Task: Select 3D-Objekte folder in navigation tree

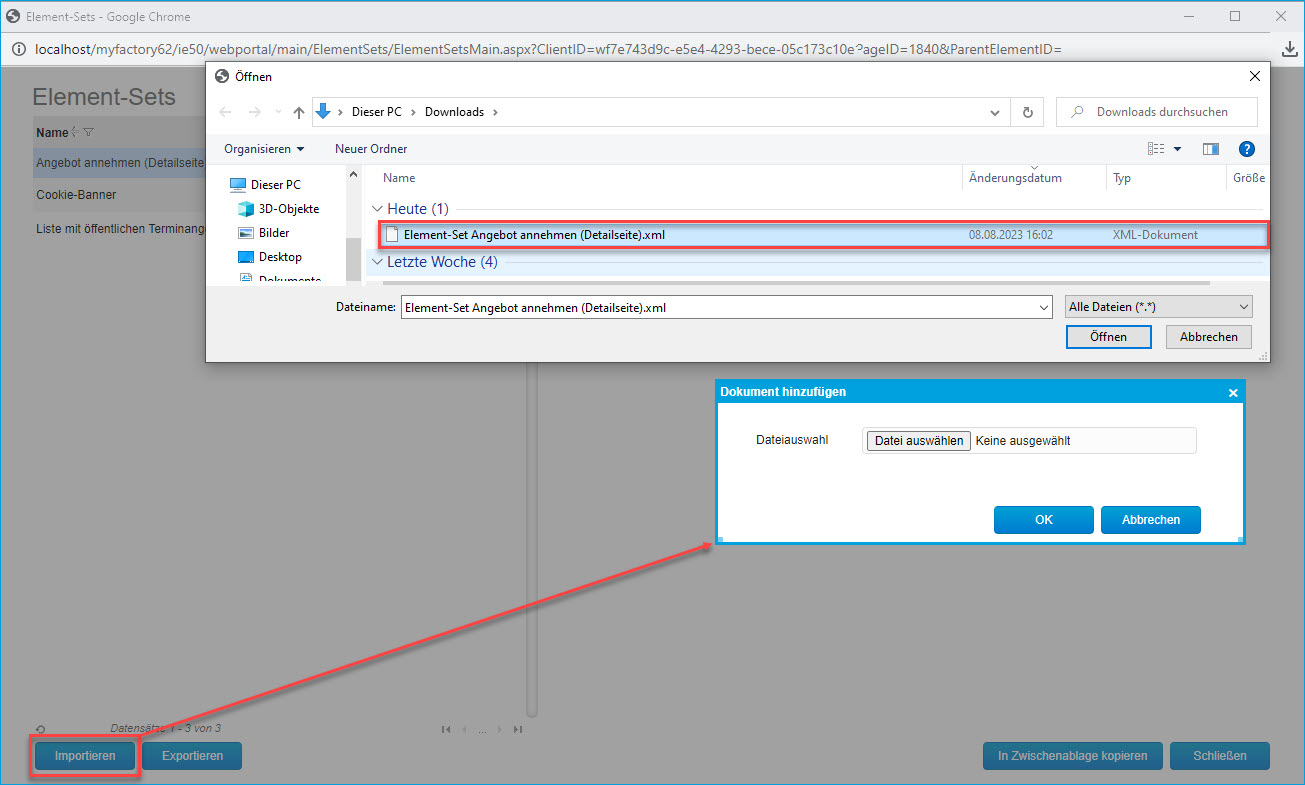Action: [288, 209]
